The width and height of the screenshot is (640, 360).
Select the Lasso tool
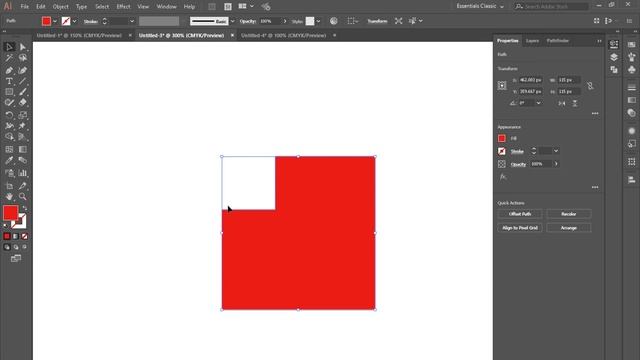(x=23, y=58)
